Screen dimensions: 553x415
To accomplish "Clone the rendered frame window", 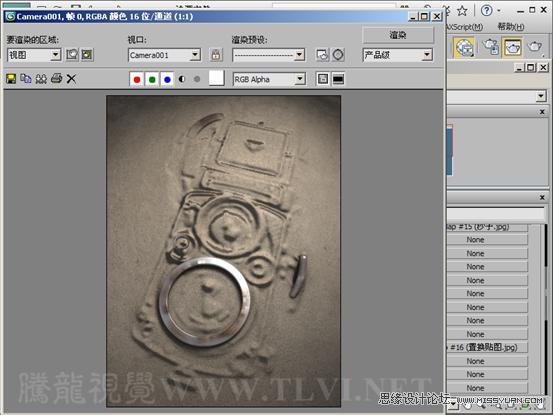I will point(41,79).
